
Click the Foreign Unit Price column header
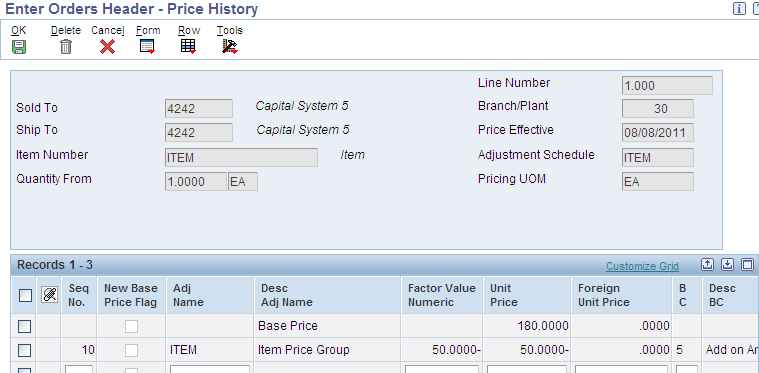622,295
